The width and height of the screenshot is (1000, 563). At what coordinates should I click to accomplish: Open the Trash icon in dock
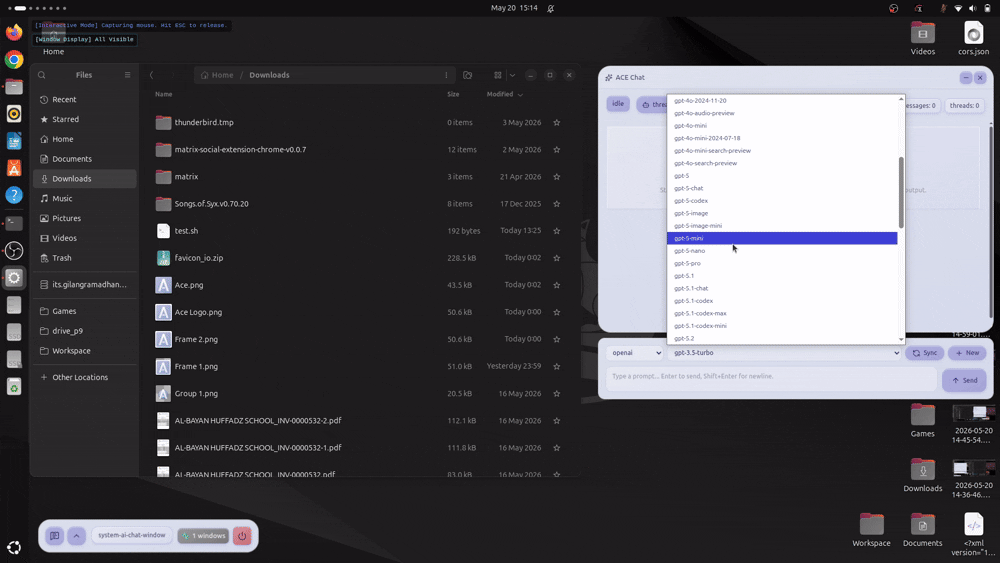tap(14, 386)
